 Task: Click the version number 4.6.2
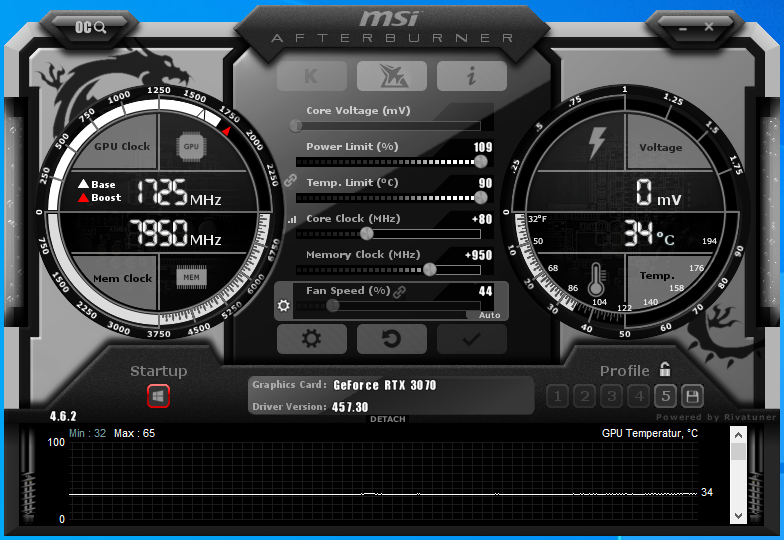[63, 416]
